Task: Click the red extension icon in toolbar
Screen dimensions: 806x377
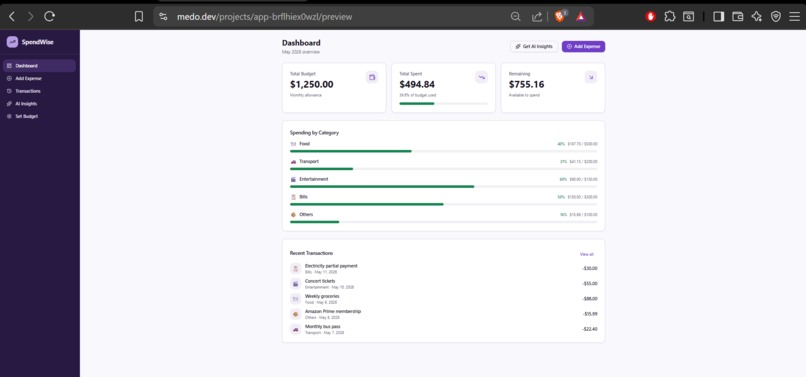Action: click(651, 16)
